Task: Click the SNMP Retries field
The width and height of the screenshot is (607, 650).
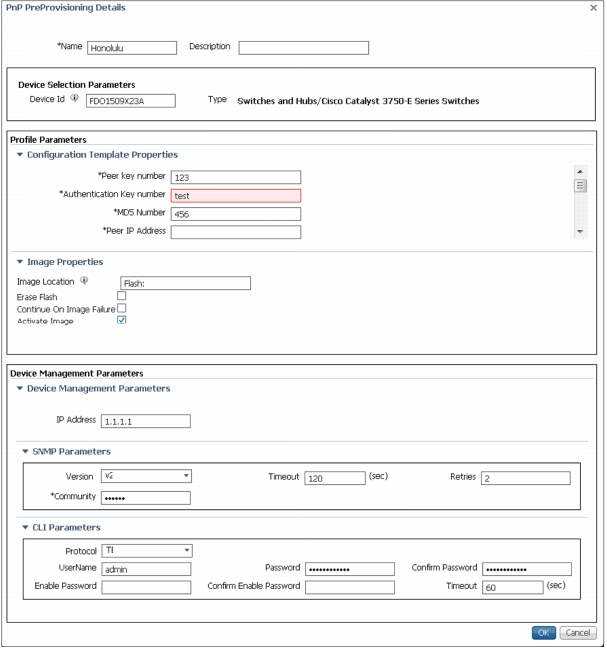Action: tap(526, 478)
